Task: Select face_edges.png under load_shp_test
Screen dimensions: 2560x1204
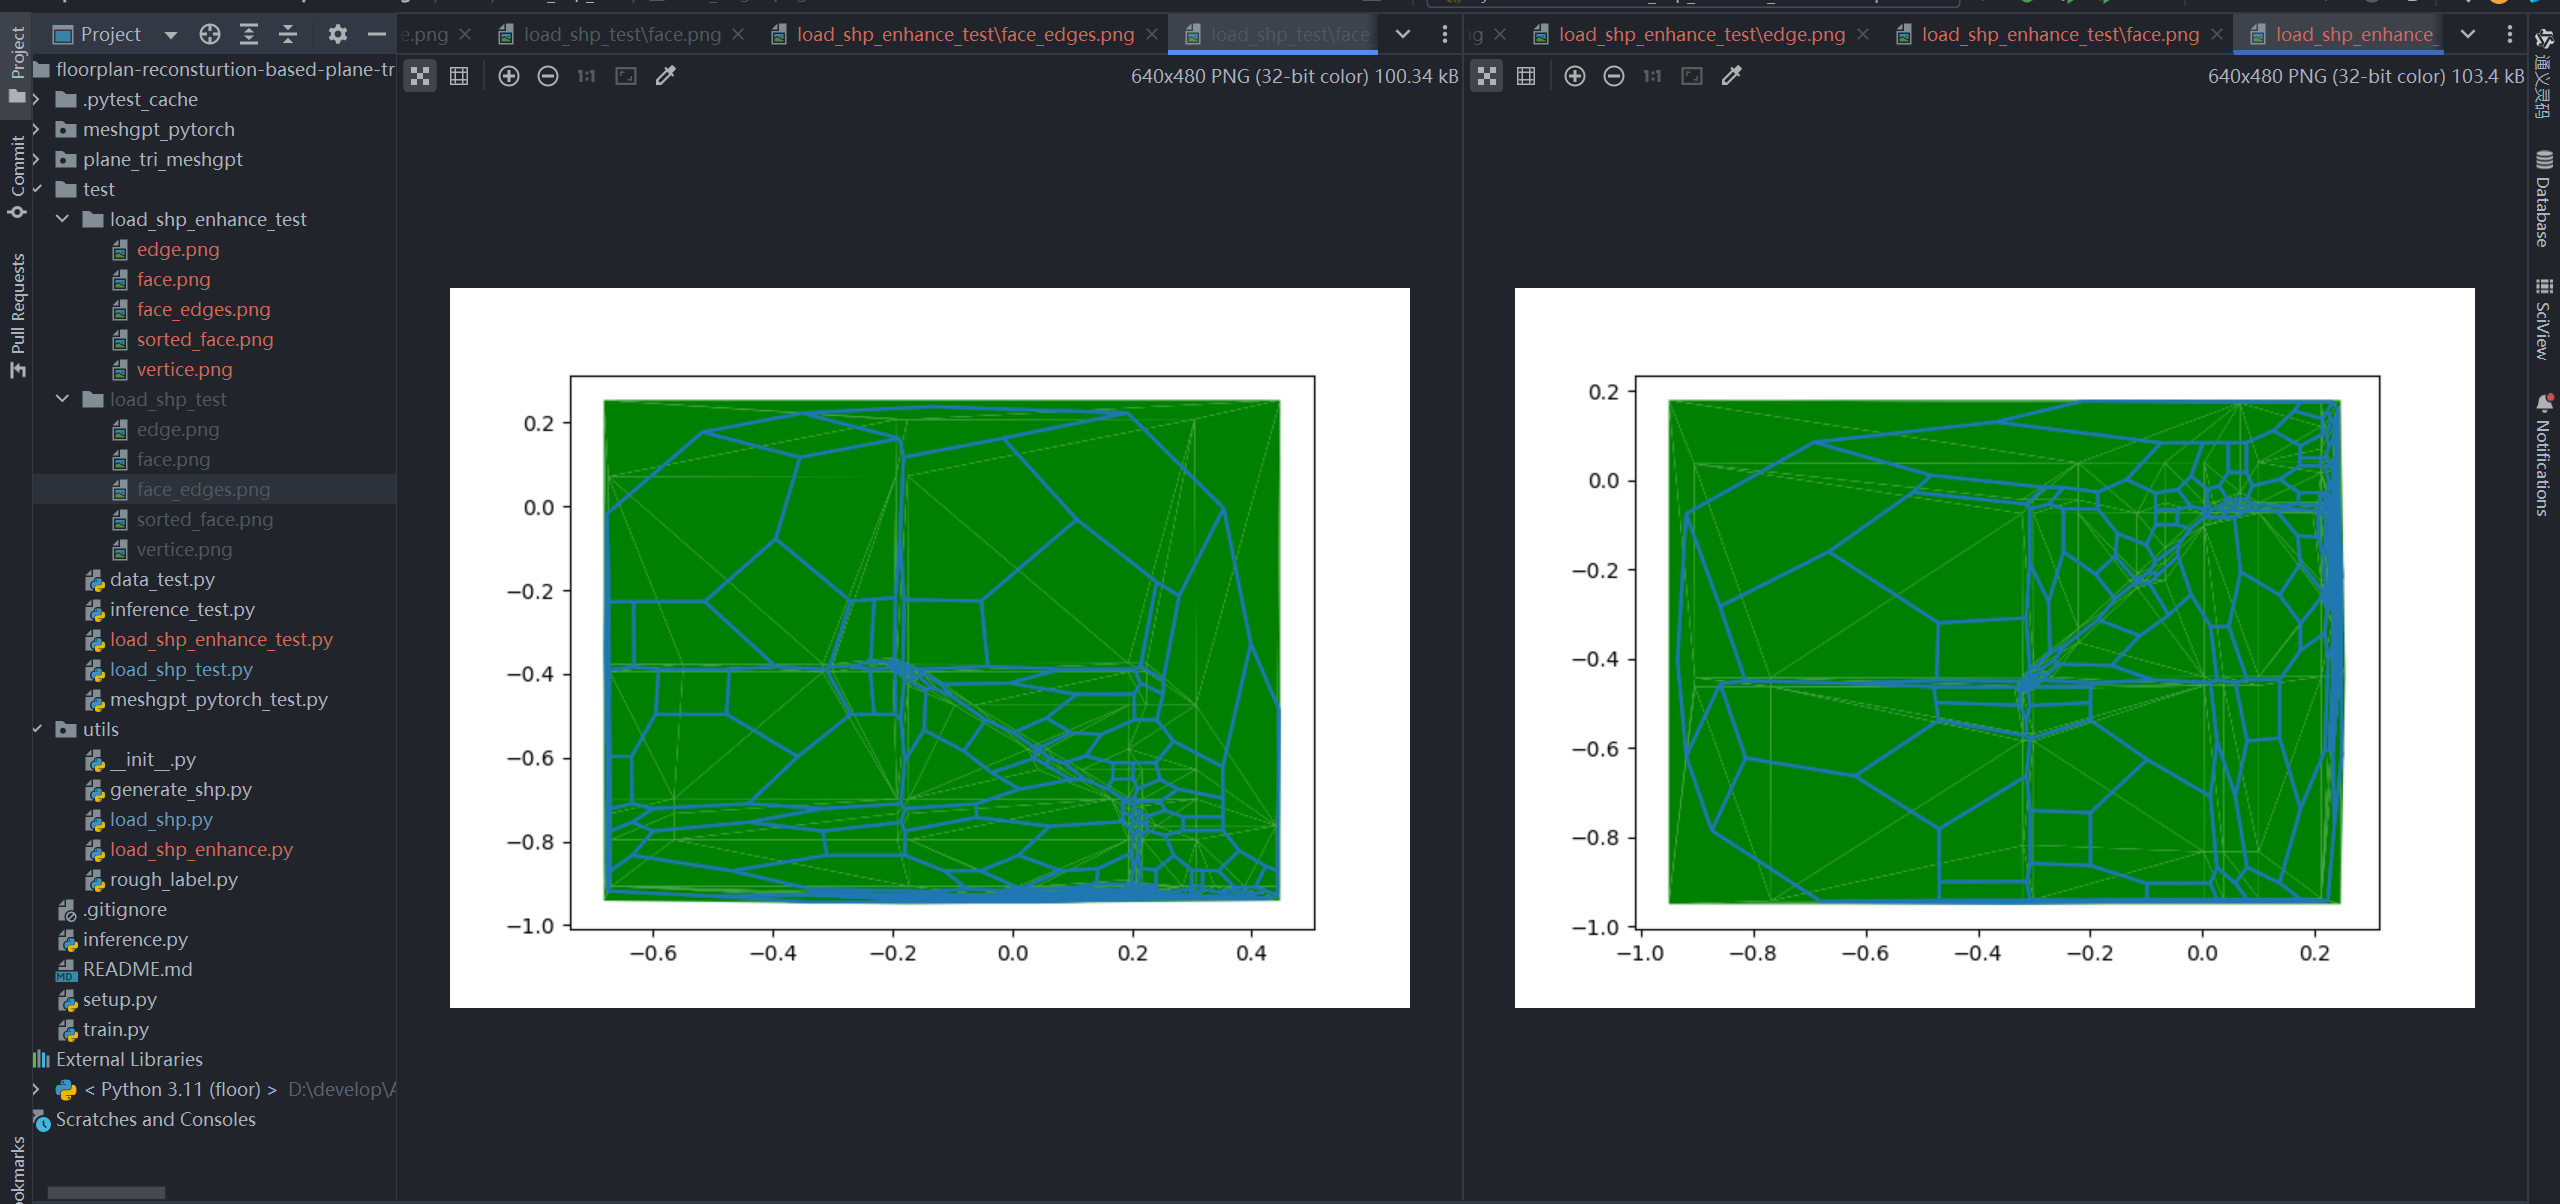Action: [203, 489]
